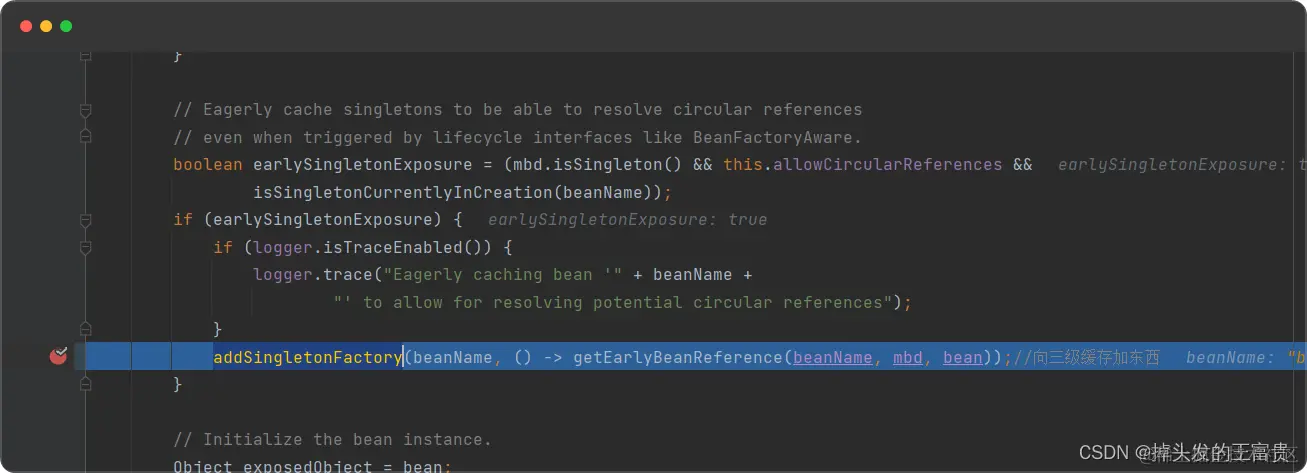
Task: Click the green maximize window button
Action: (66, 26)
